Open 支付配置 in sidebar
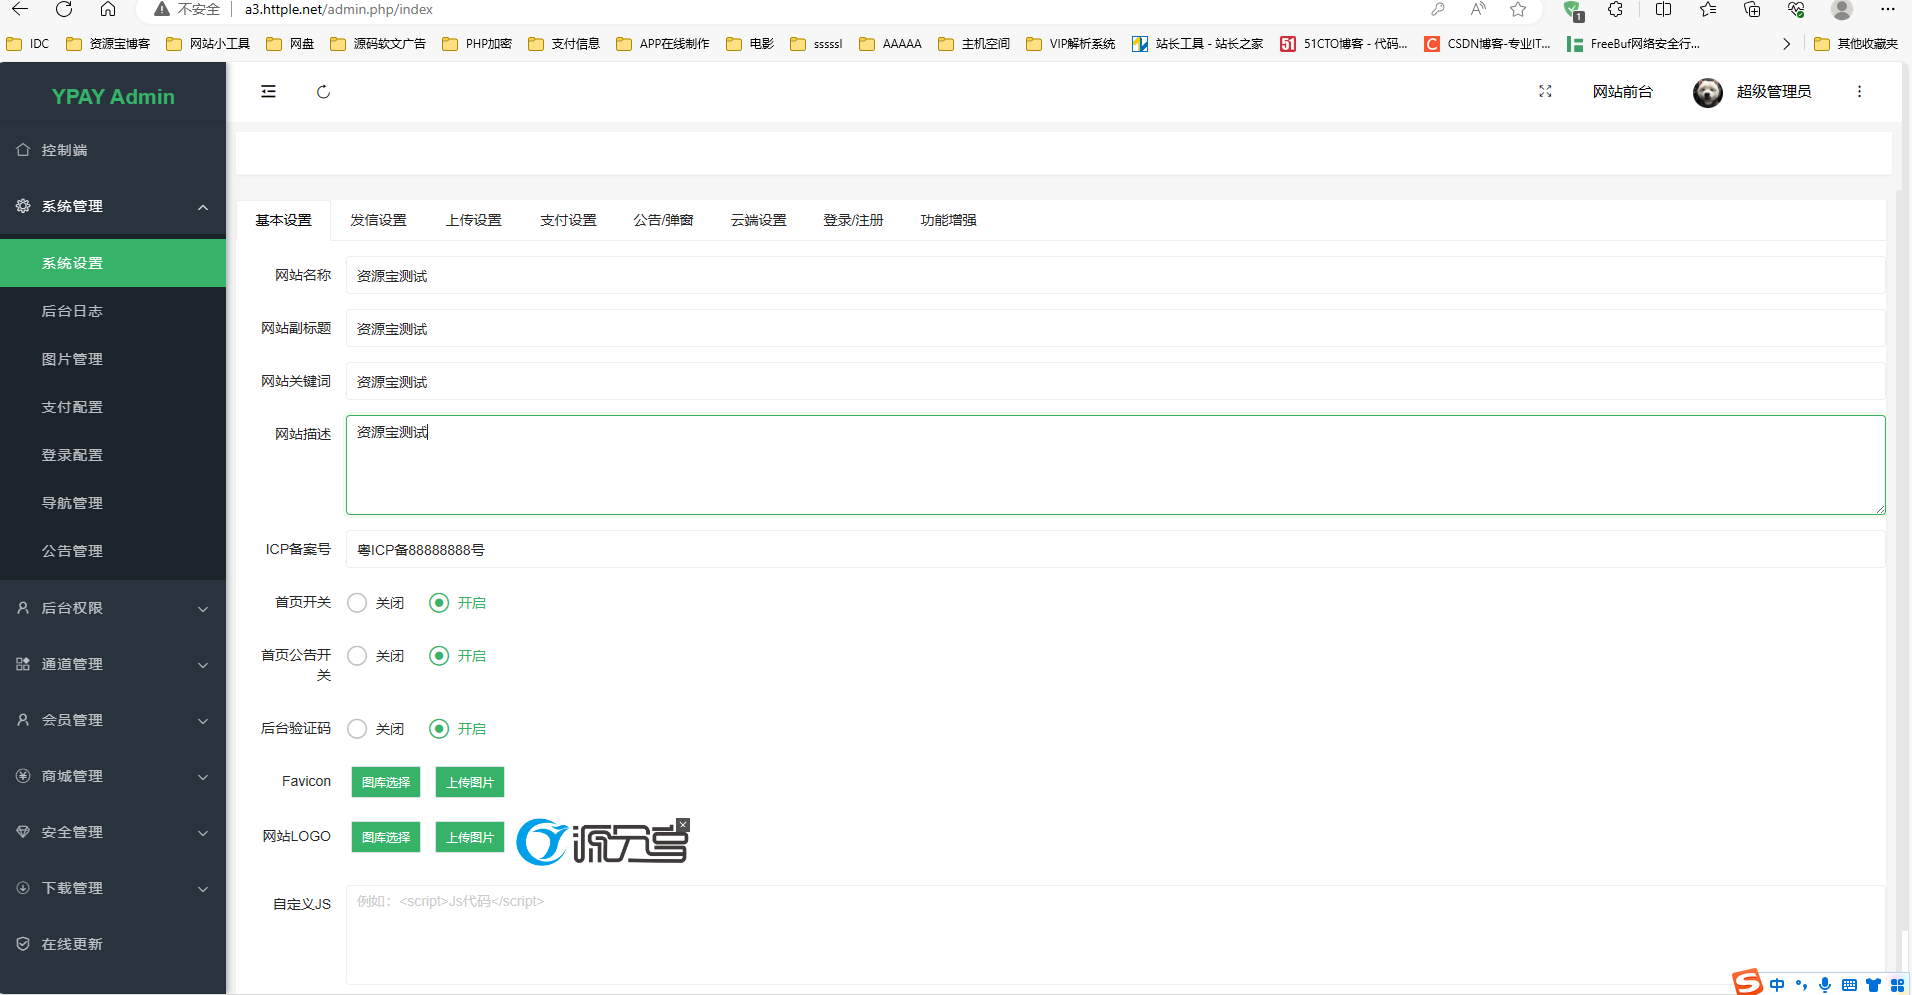Screen dimensions: 1912x995 (113, 407)
